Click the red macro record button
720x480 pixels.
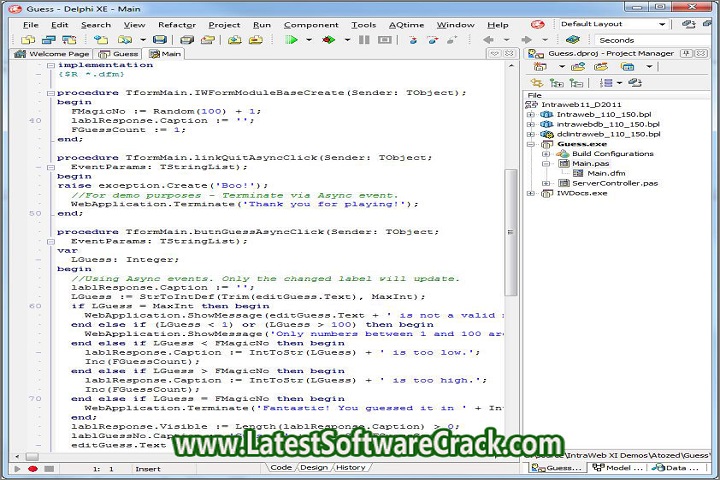tap(33, 468)
